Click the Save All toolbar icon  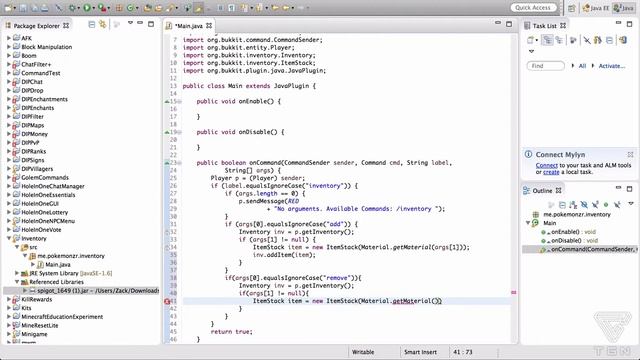(x=35, y=8)
